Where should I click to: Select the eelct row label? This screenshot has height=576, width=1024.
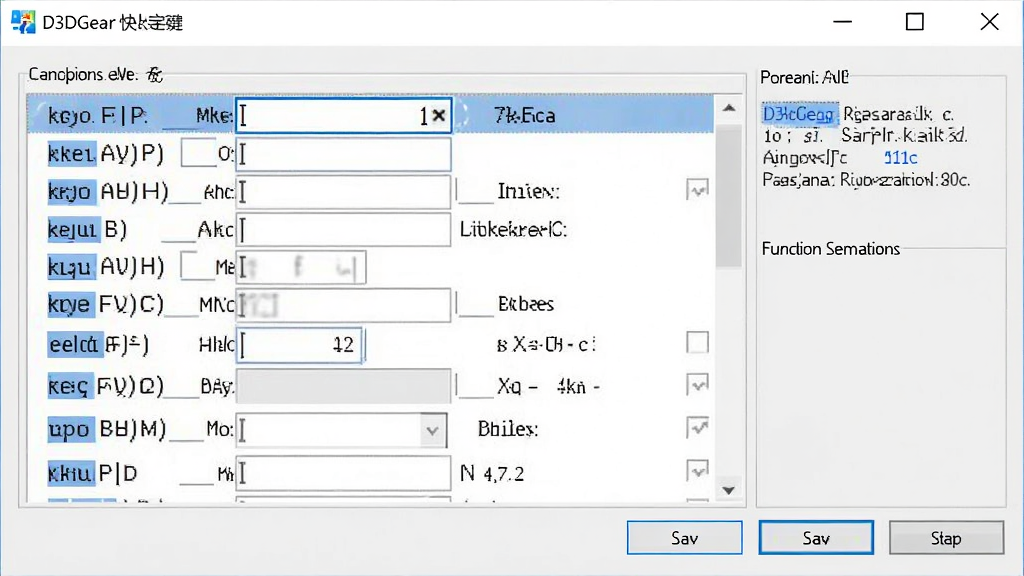[x=98, y=344]
